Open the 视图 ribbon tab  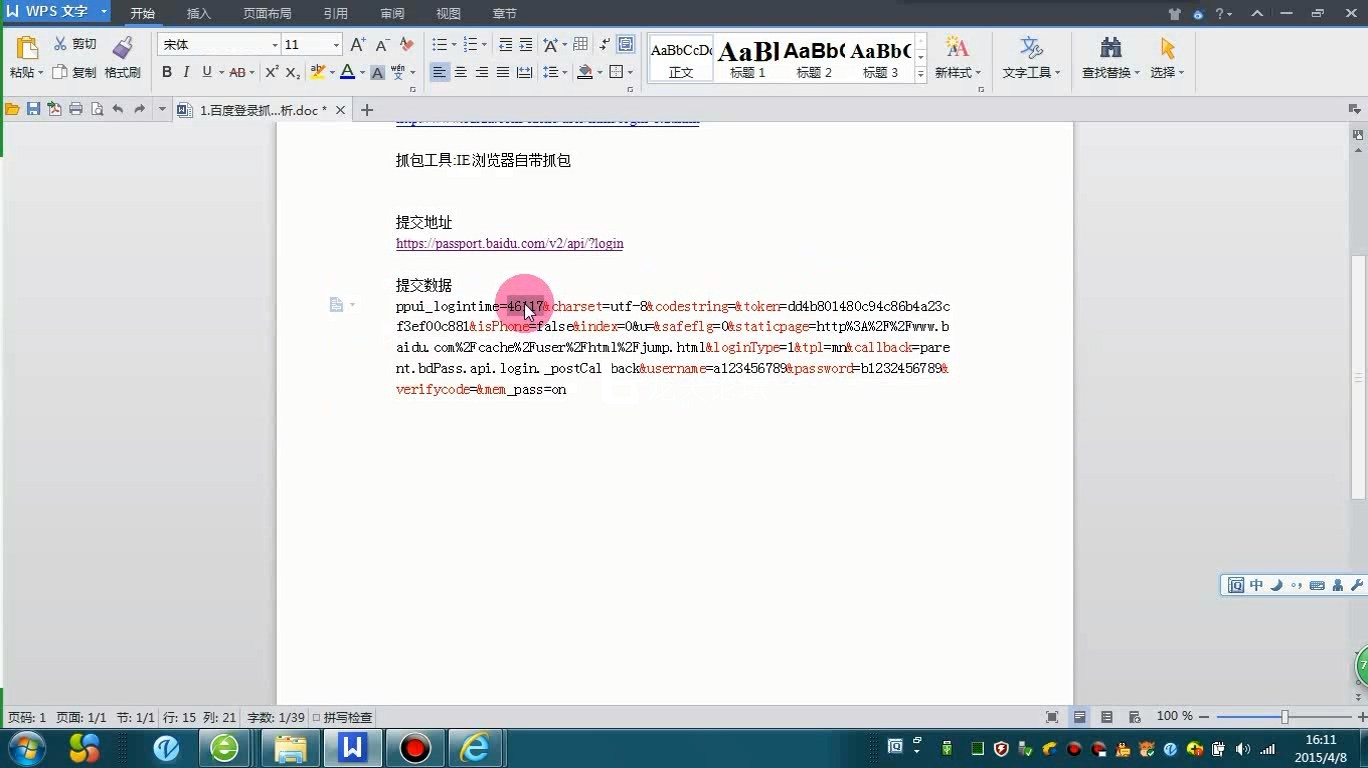point(447,13)
